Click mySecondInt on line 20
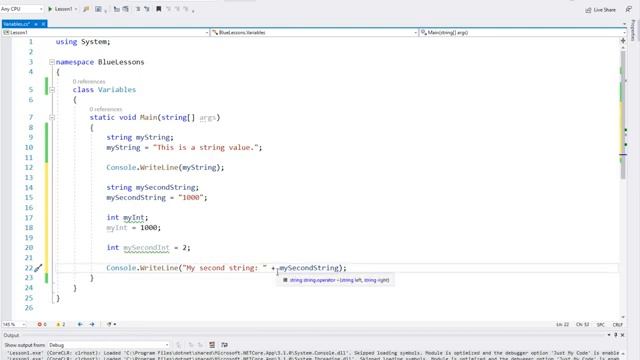The height and width of the screenshot is (360, 640). point(146,248)
